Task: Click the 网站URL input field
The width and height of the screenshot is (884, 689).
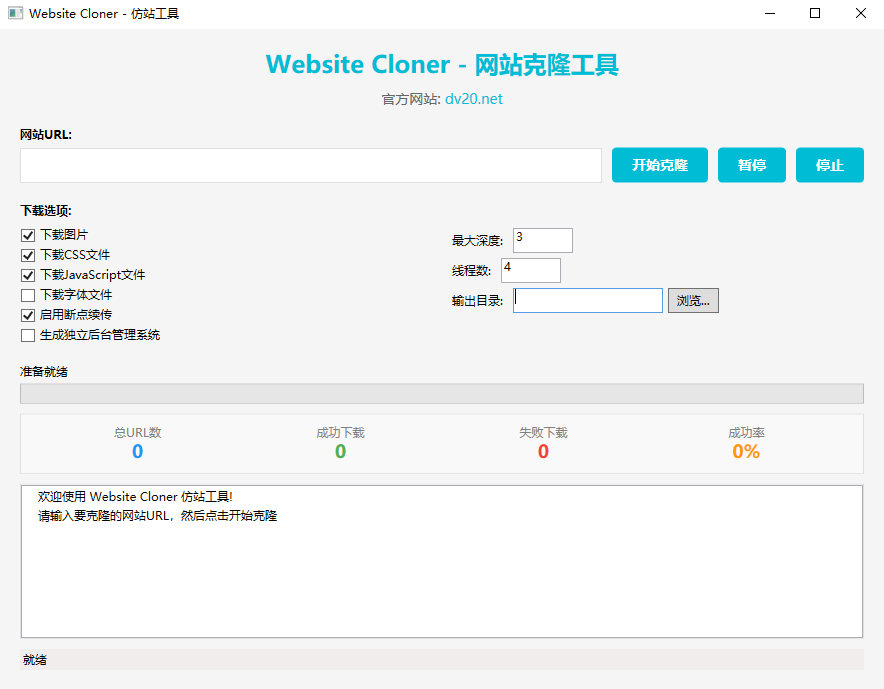Action: click(310, 165)
